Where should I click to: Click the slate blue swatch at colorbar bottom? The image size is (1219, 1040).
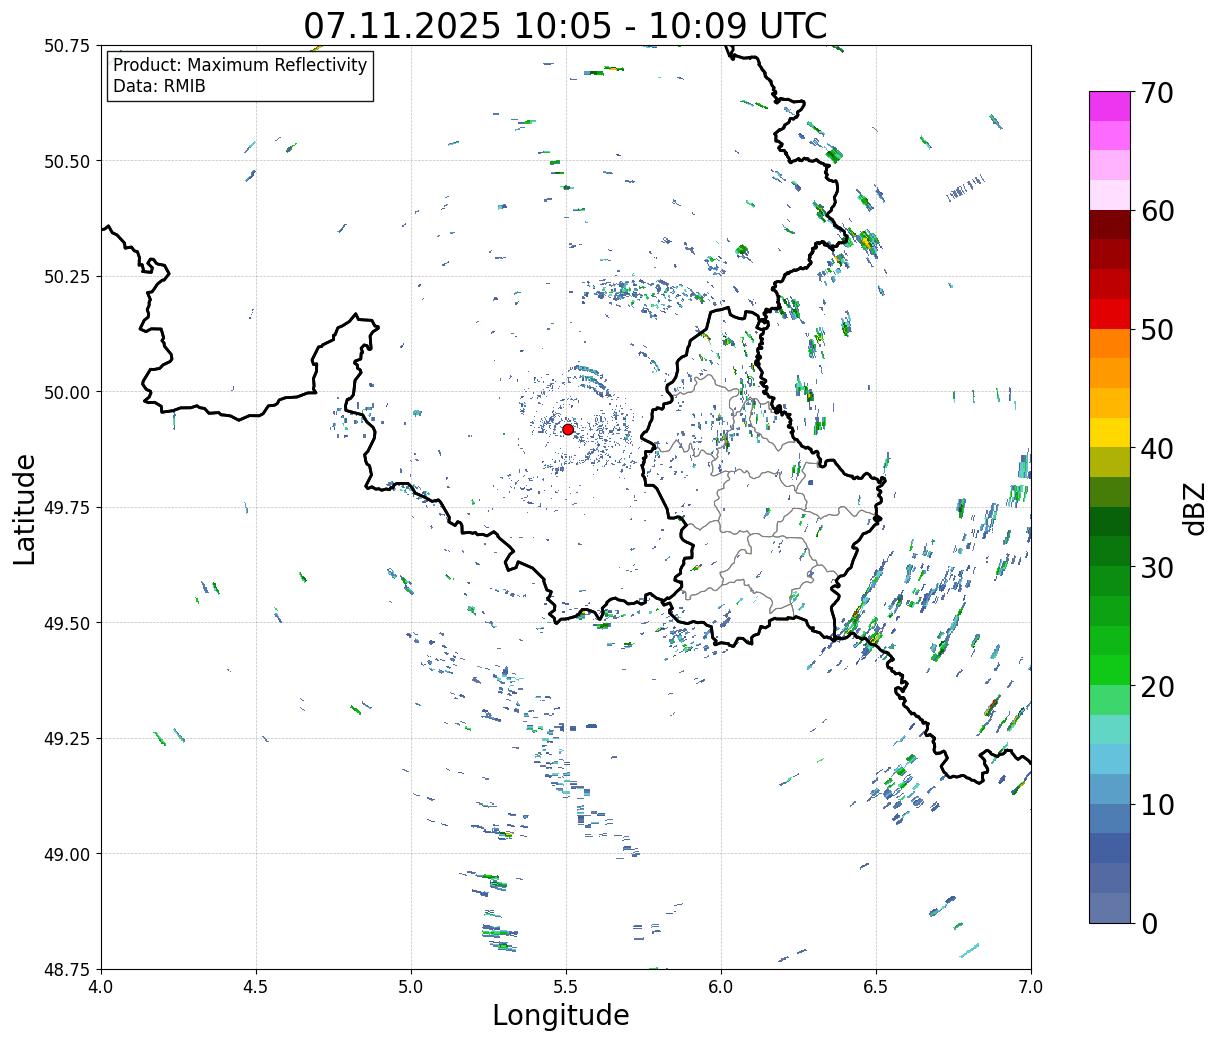(1110, 908)
